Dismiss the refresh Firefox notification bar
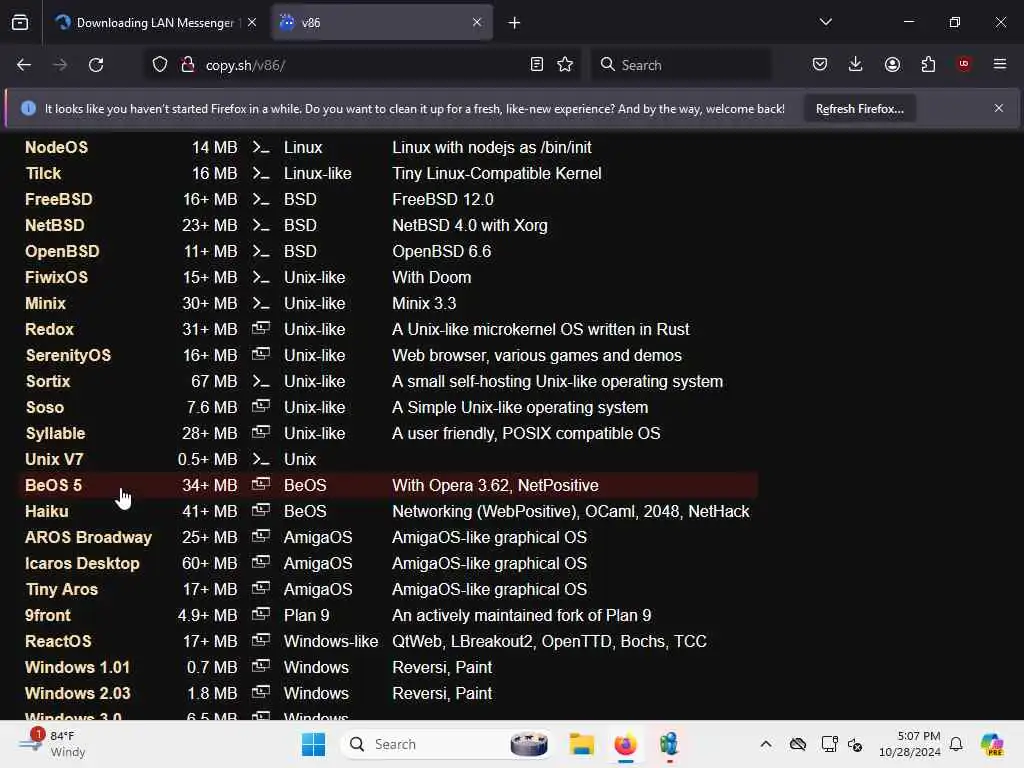 click(999, 108)
